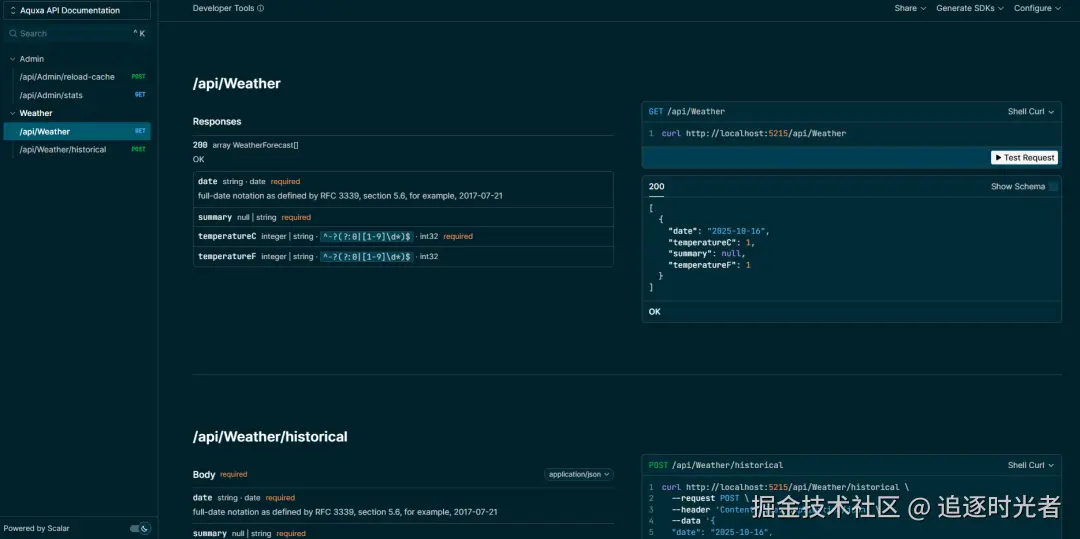Click the POST badge beside /api/Weather/historical
This screenshot has width=1080, height=539.
coord(138,150)
